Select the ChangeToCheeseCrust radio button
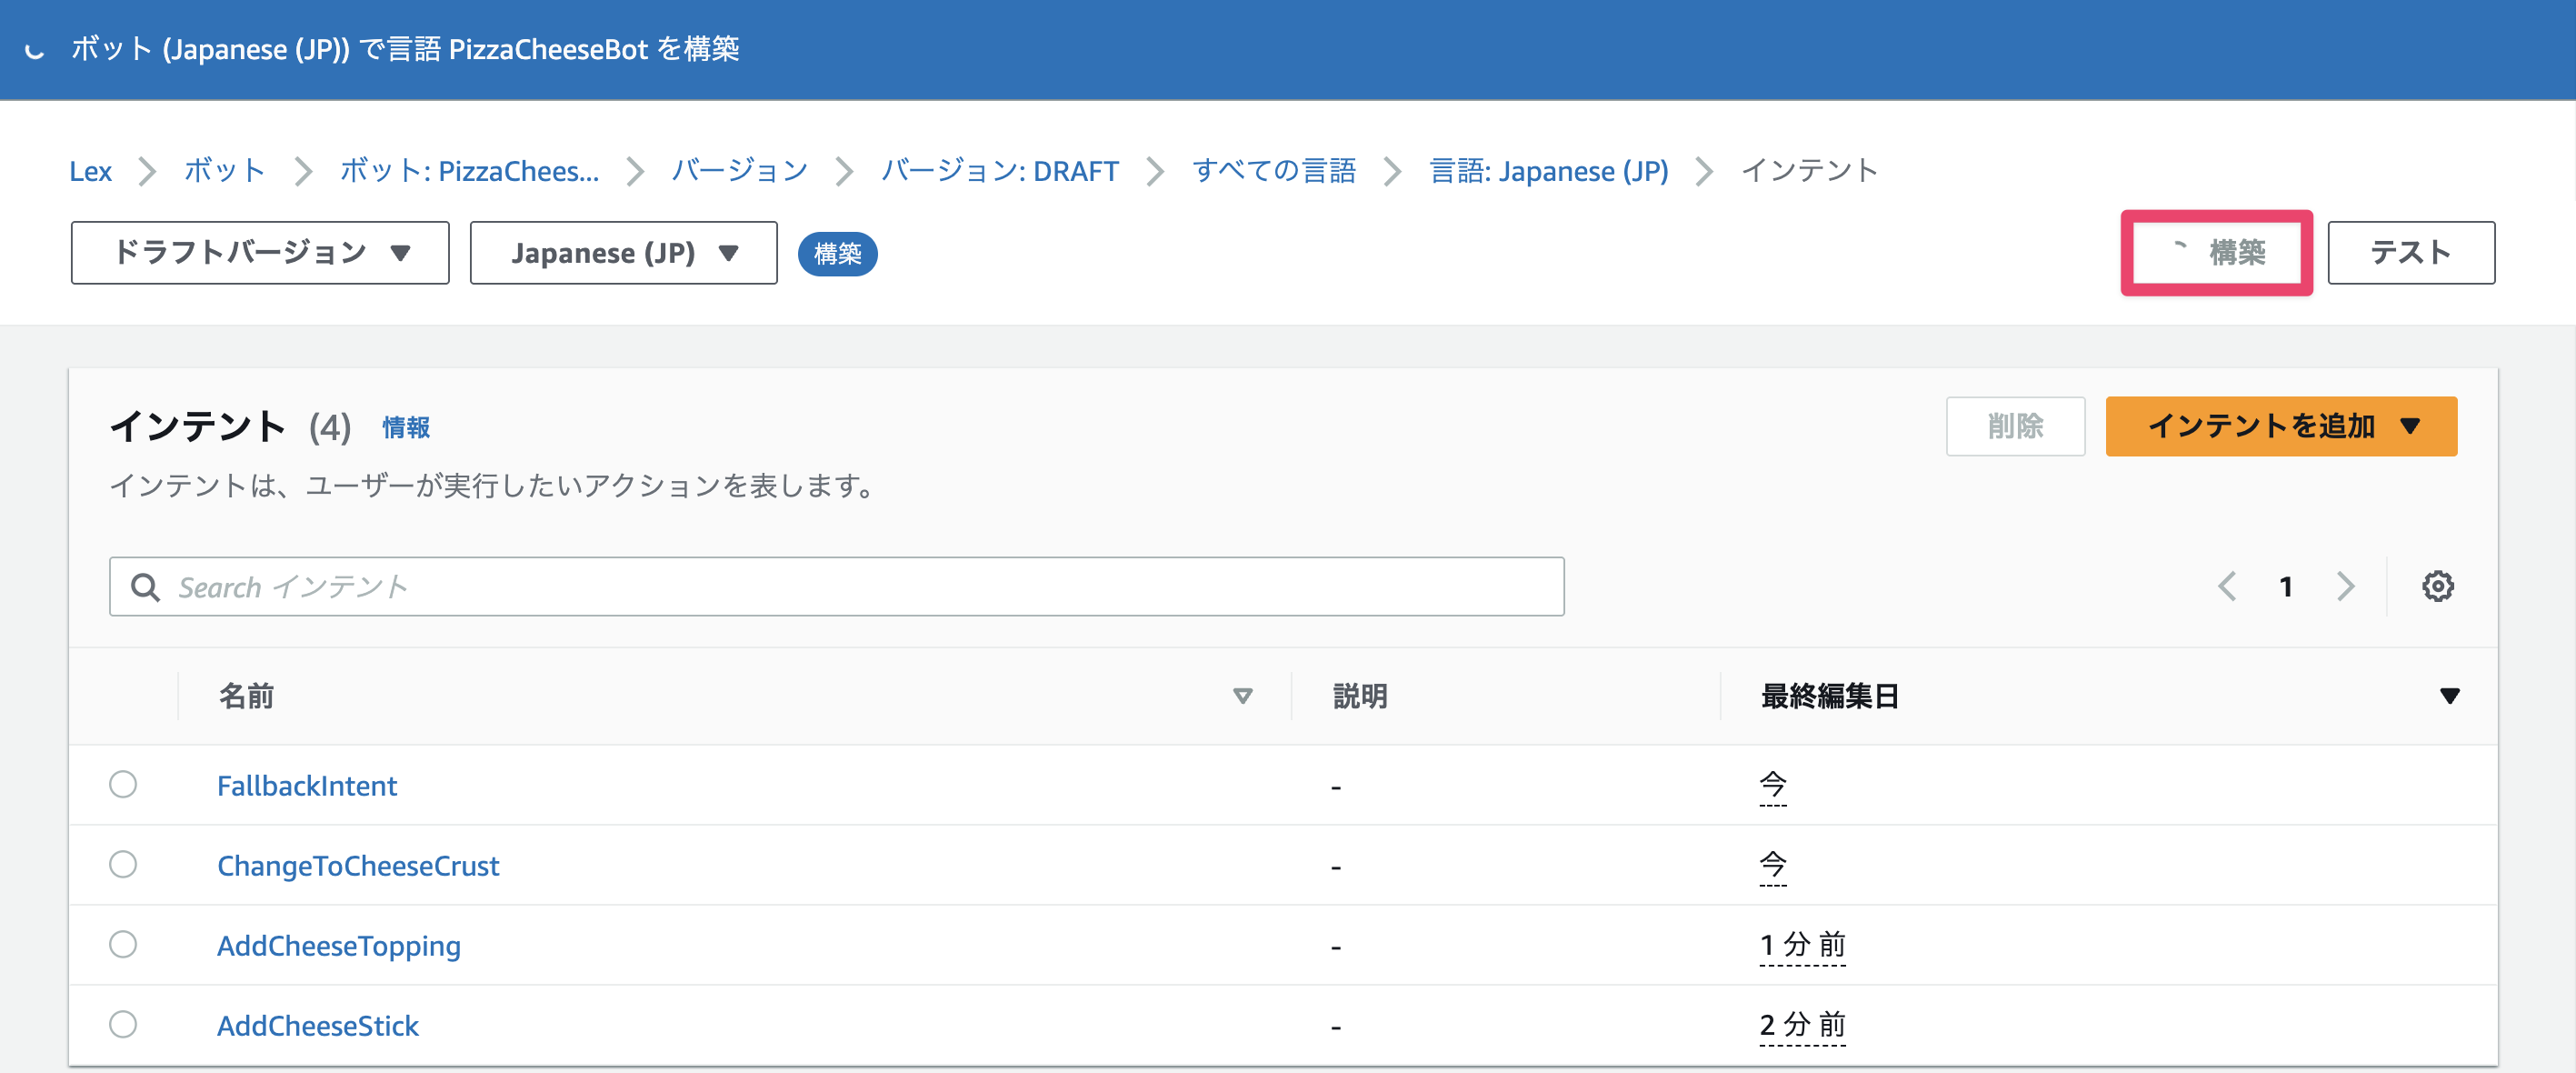The width and height of the screenshot is (2576, 1073). (x=123, y=864)
